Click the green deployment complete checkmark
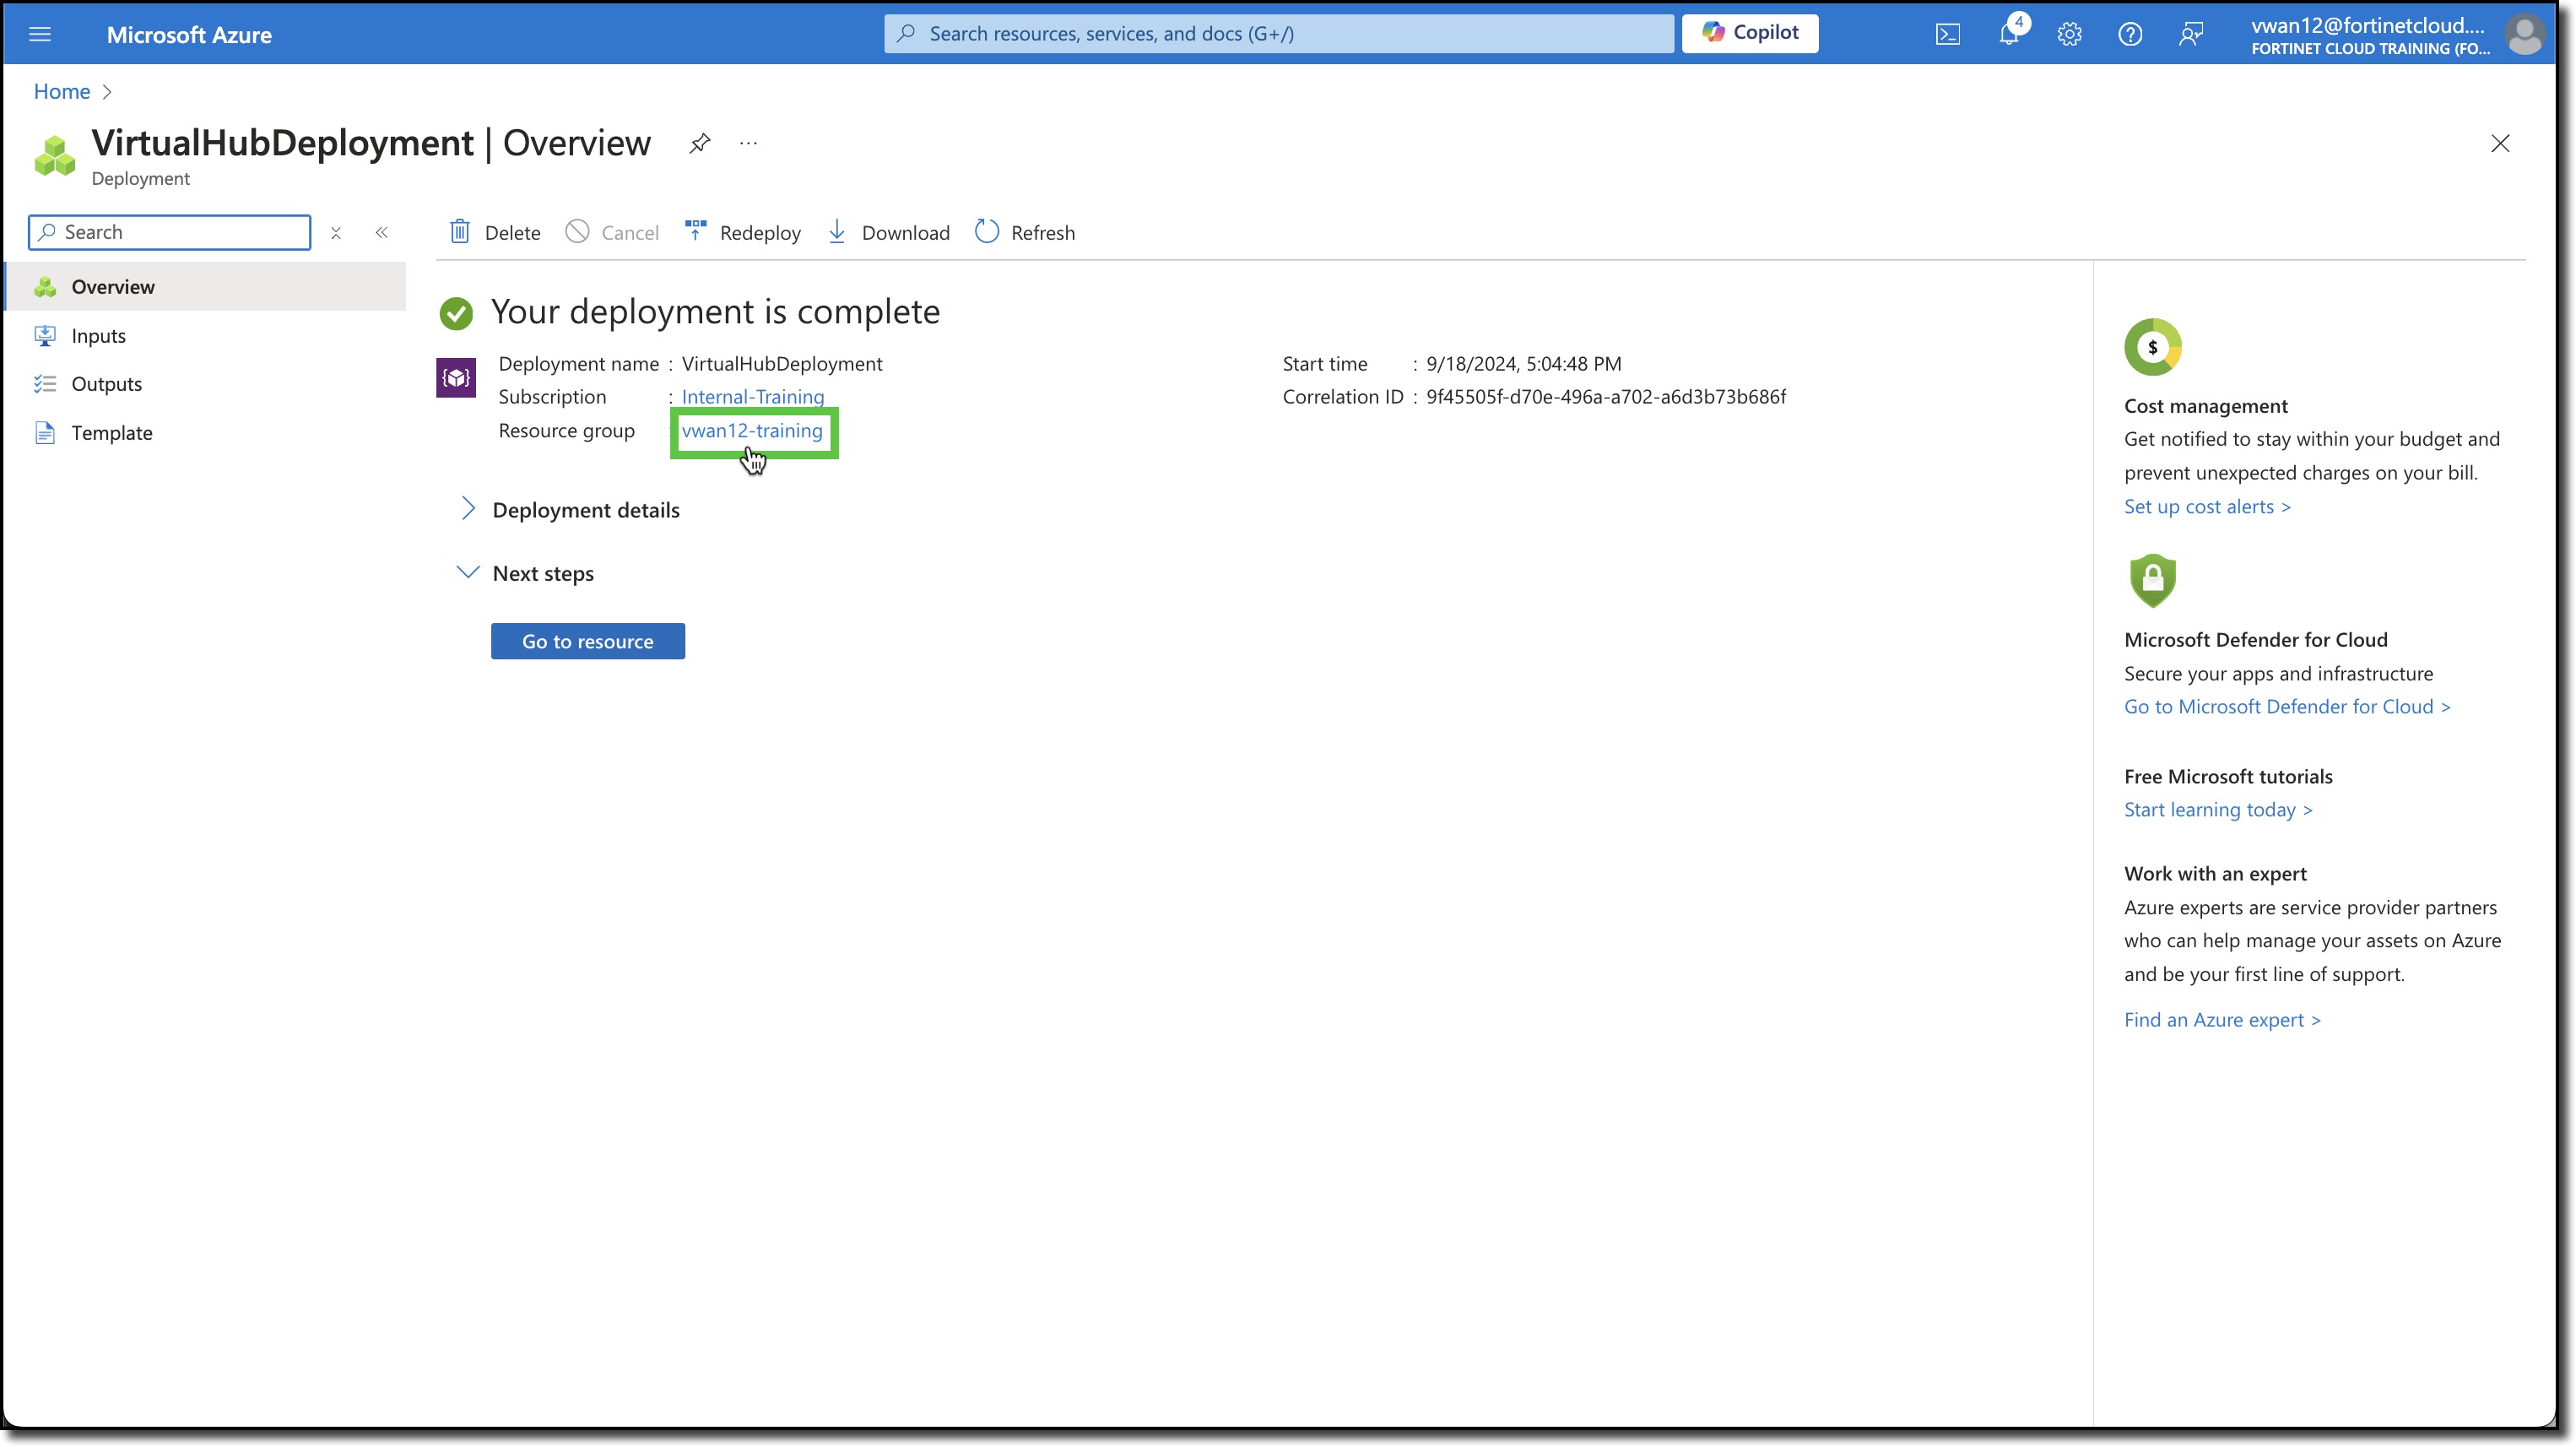 456,313
